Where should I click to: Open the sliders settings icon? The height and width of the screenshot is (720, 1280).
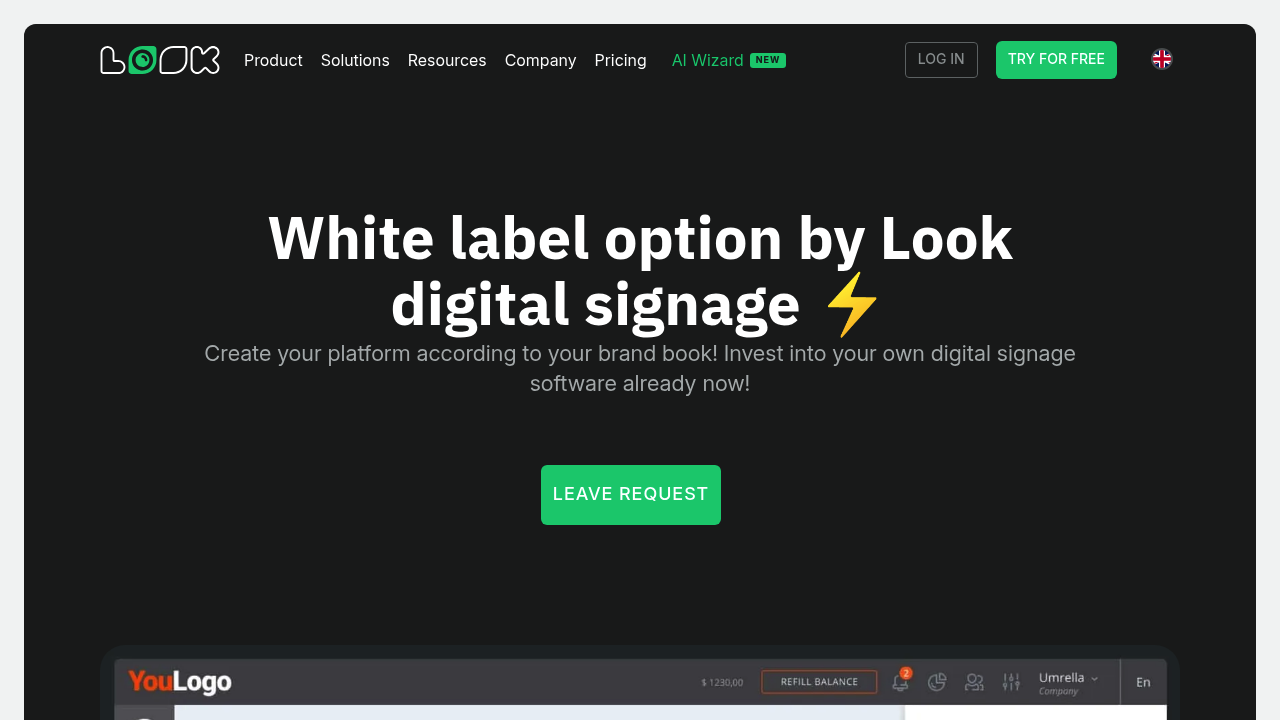[x=1011, y=682]
